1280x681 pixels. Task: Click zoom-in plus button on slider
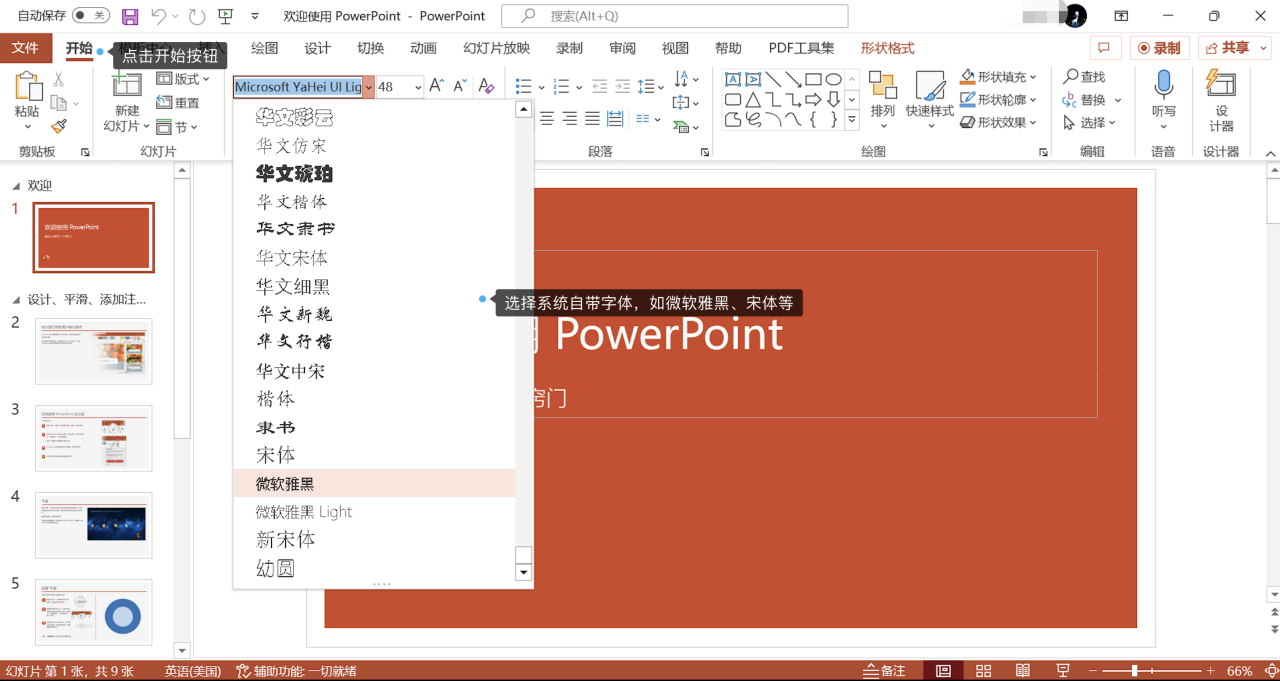pyautogui.click(x=1211, y=671)
